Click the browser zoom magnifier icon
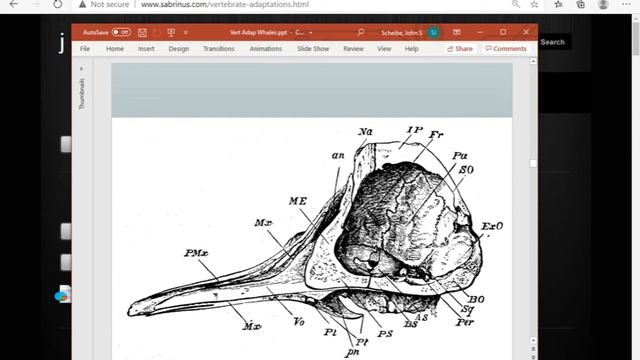Image resolution: width=640 pixels, height=360 pixels. [x=516, y=4]
